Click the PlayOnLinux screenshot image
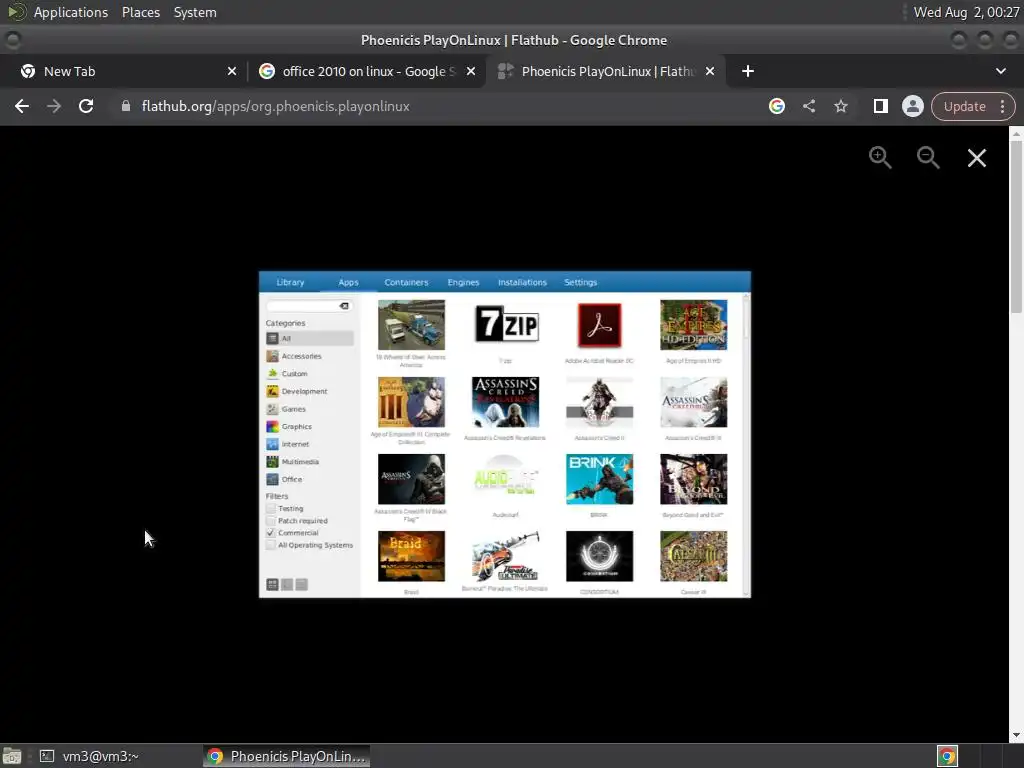This screenshot has width=1024, height=768. pos(505,434)
